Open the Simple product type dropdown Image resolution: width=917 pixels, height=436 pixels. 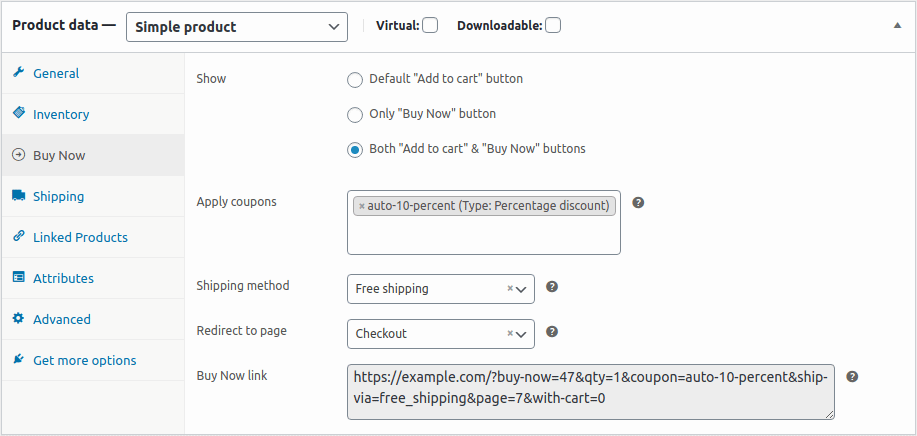tap(237, 27)
